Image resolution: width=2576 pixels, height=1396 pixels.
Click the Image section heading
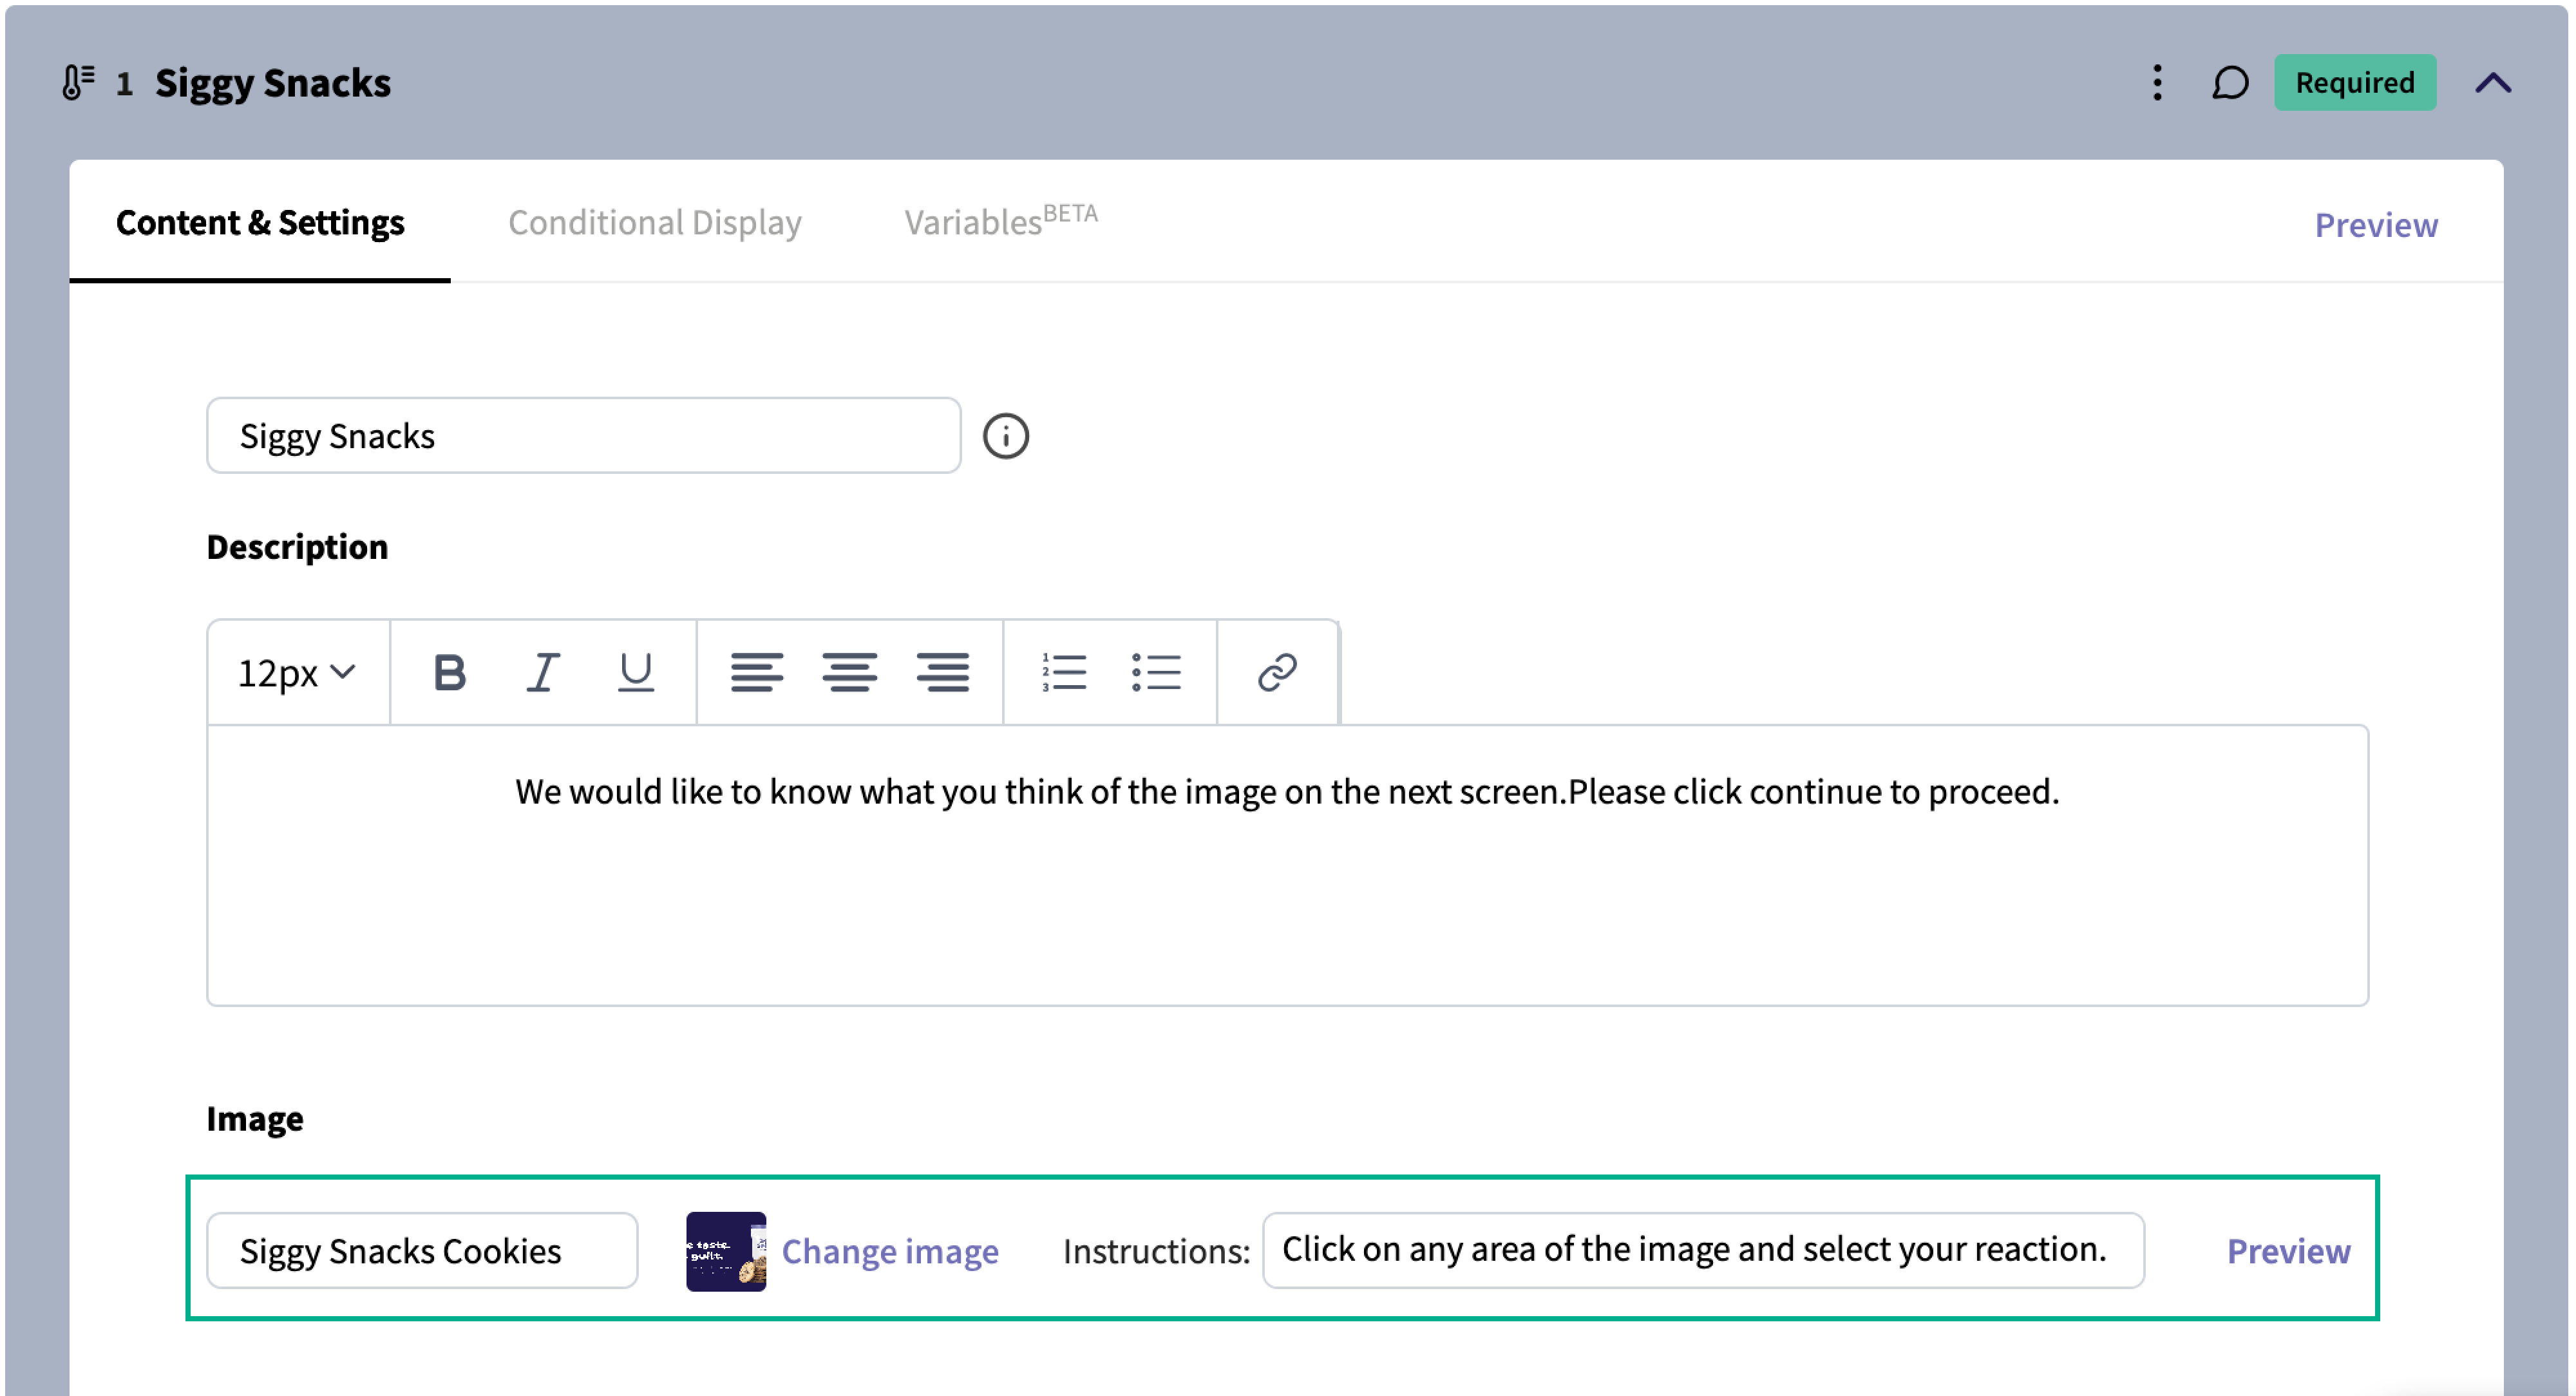(x=254, y=1118)
